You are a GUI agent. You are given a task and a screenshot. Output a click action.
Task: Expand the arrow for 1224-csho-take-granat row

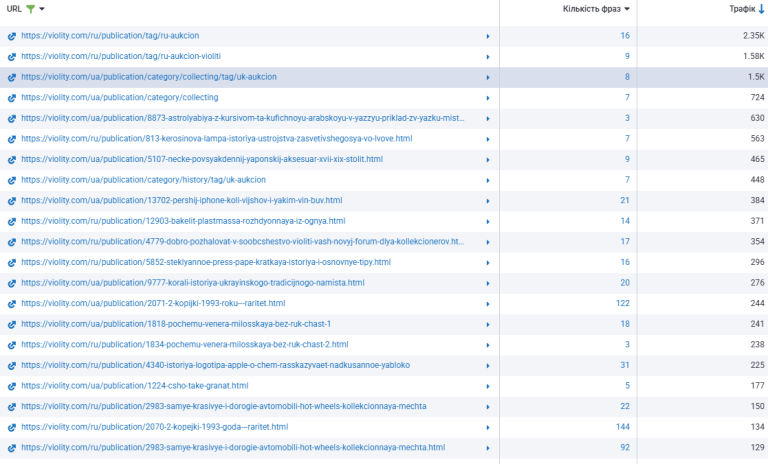pyautogui.click(x=488, y=386)
